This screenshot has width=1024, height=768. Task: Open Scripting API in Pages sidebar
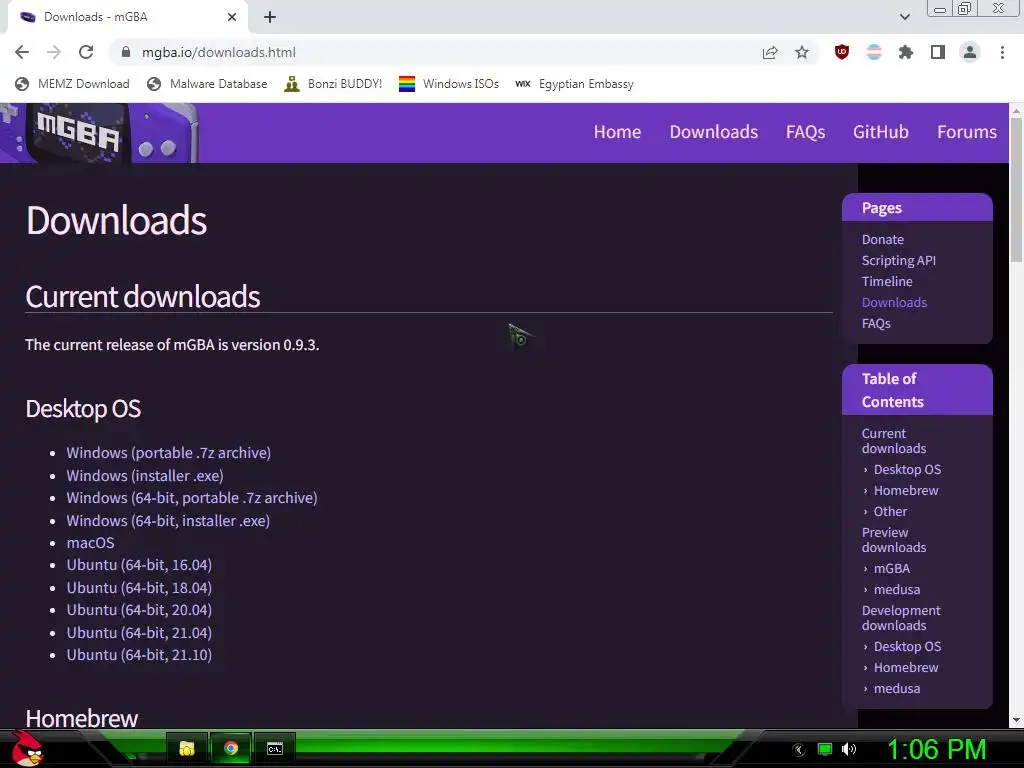click(899, 261)
